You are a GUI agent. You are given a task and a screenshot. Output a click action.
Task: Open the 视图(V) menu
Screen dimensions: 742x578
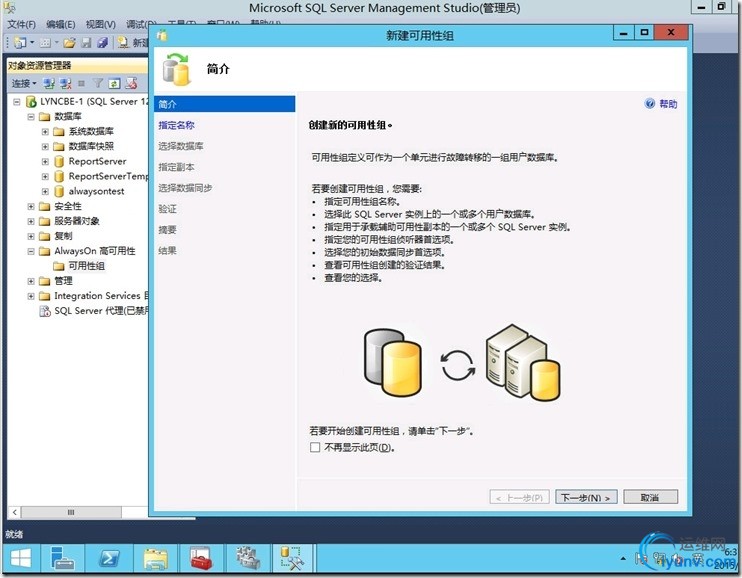click(x=100, y=24)
